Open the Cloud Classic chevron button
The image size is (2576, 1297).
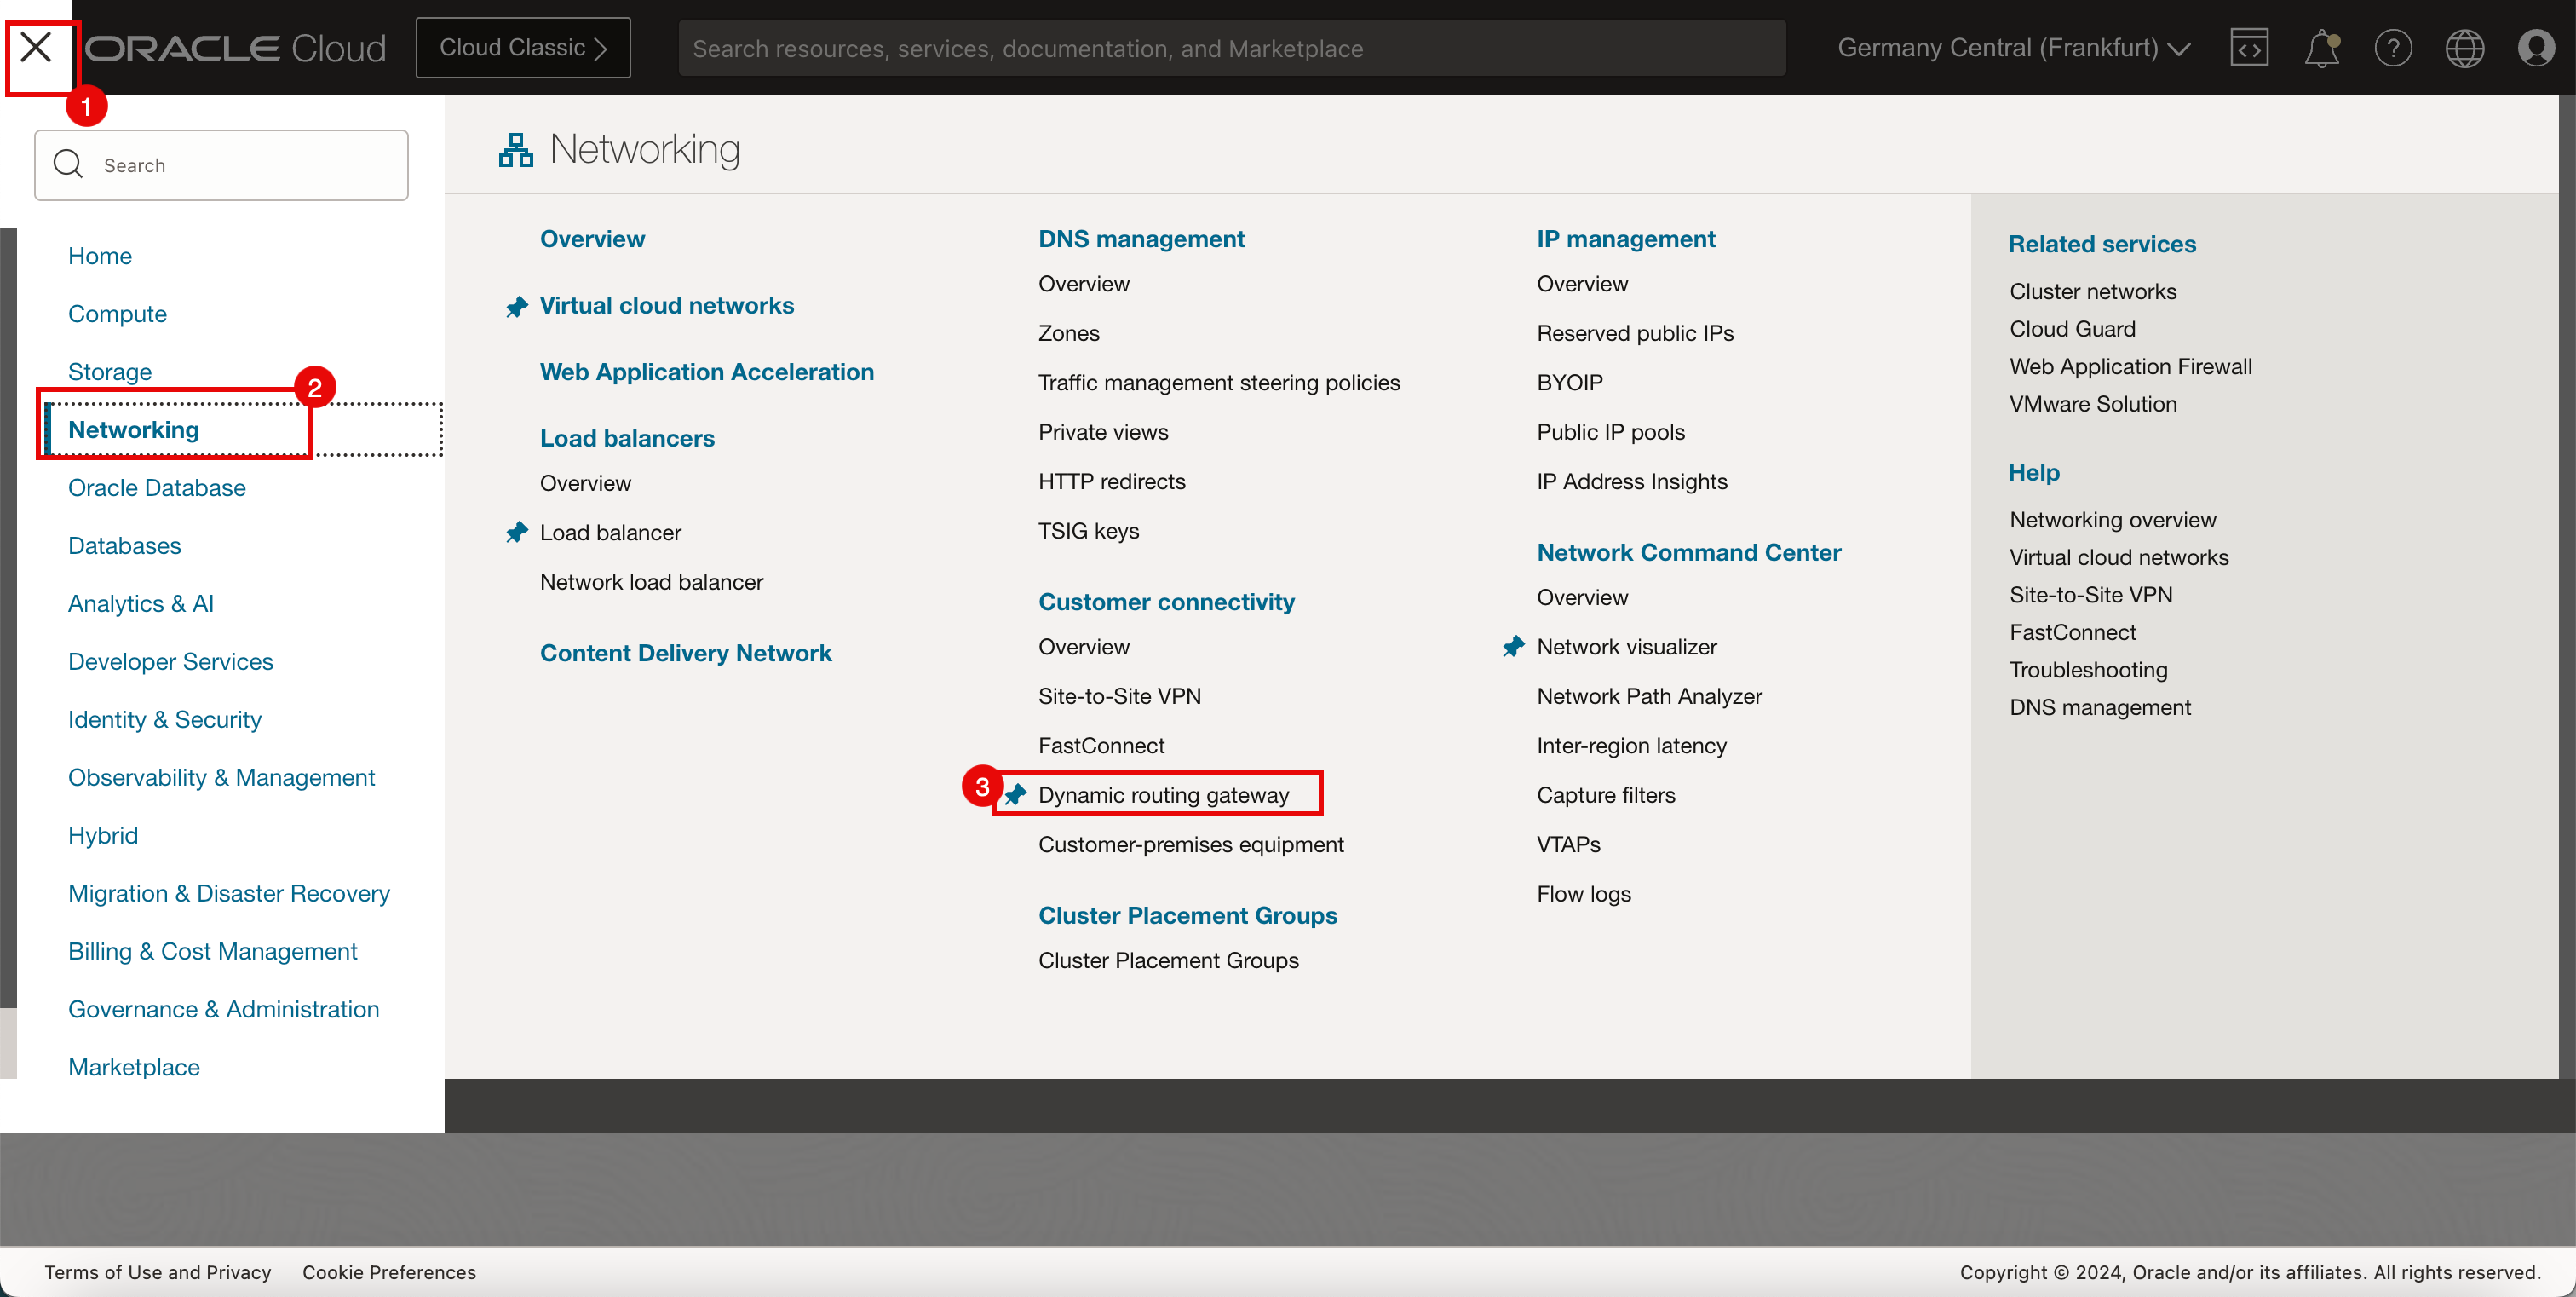pos(523,48)
